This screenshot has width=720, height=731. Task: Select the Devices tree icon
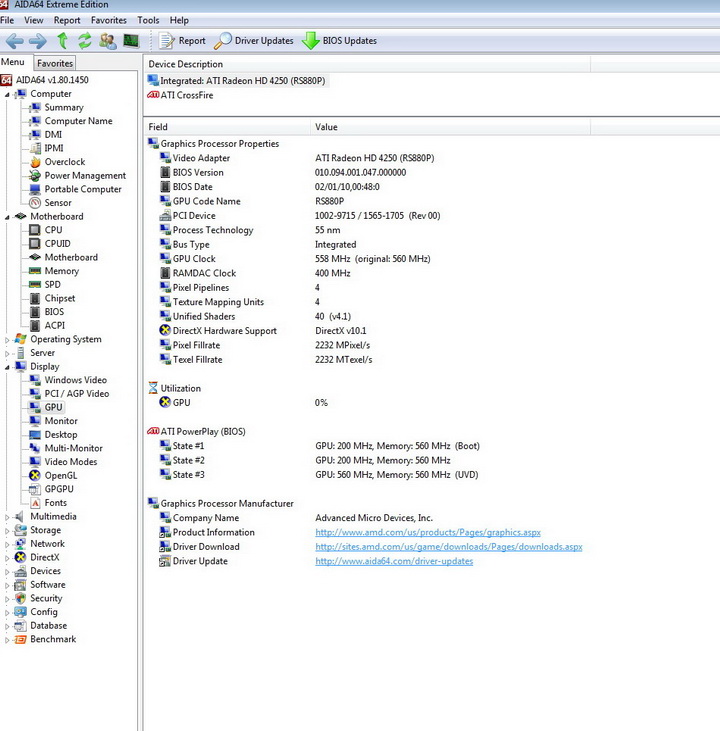(21, 571)
